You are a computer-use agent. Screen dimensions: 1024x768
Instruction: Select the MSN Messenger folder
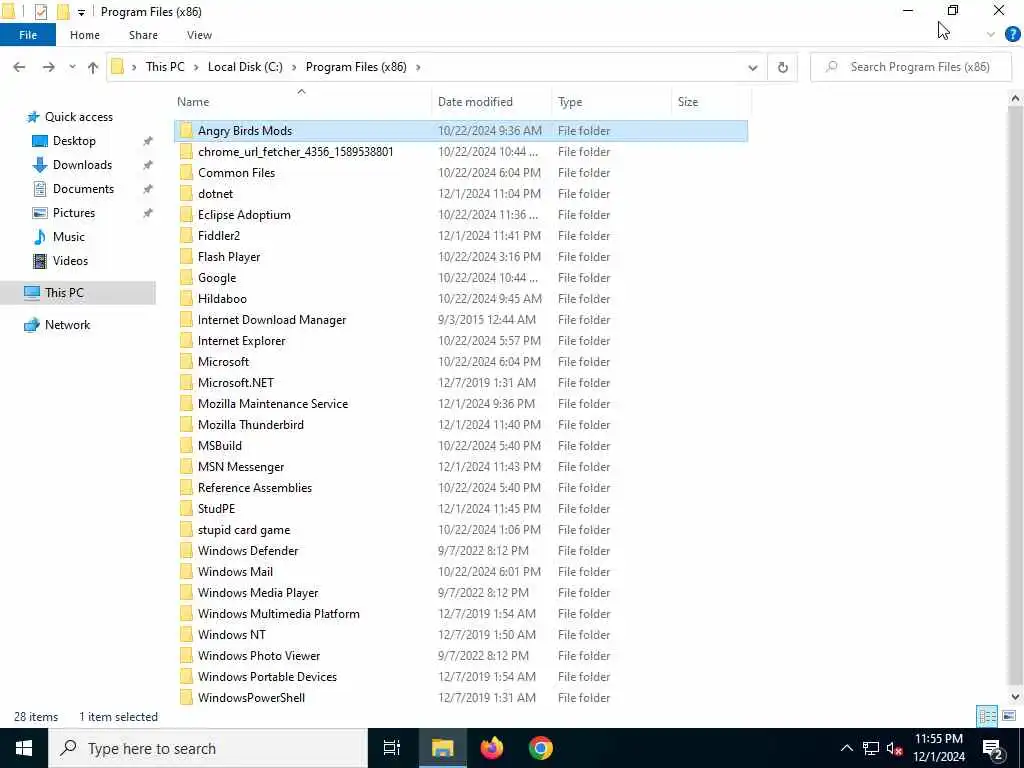[460, 467]
